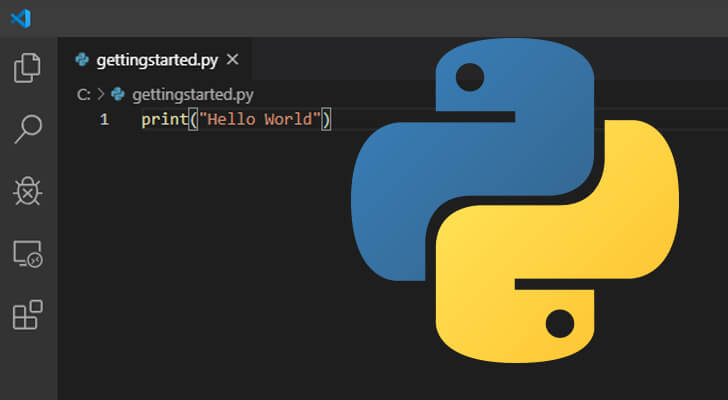The height and width of the screenshot is (400, 728).
Task: Click the "Hello World" string in code
Action: 260,119
